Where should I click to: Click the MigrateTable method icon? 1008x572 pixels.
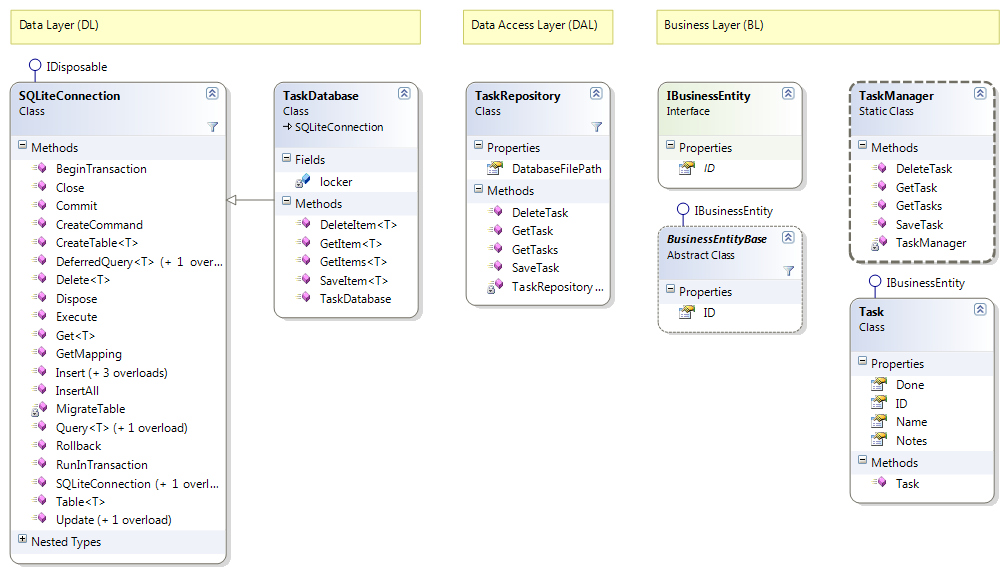click(x=39, y=409)
